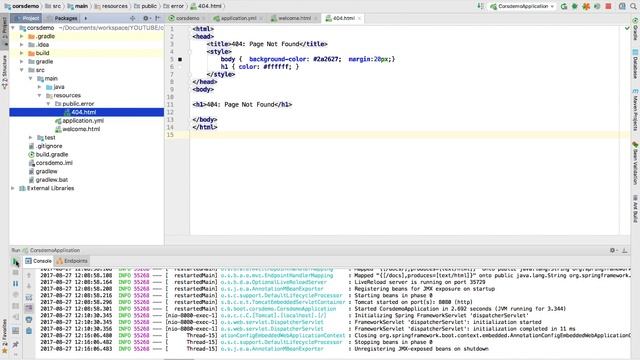Open the Console tab in Run panel
The width and height of the screenshot is (640, 360).
coord(38,261)
